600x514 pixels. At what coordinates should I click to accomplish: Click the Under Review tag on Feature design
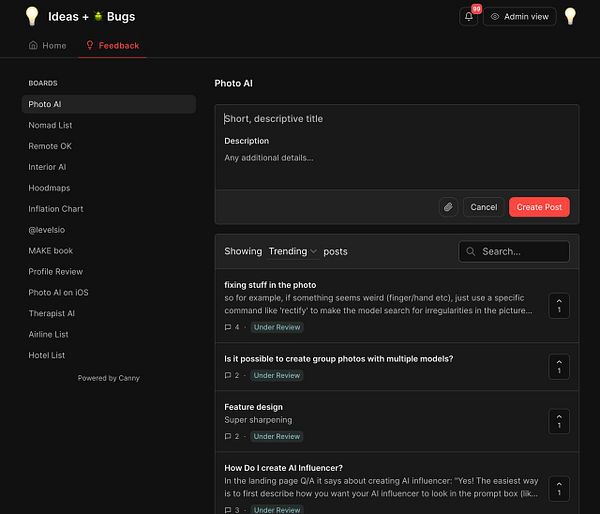tap(277, 436)
